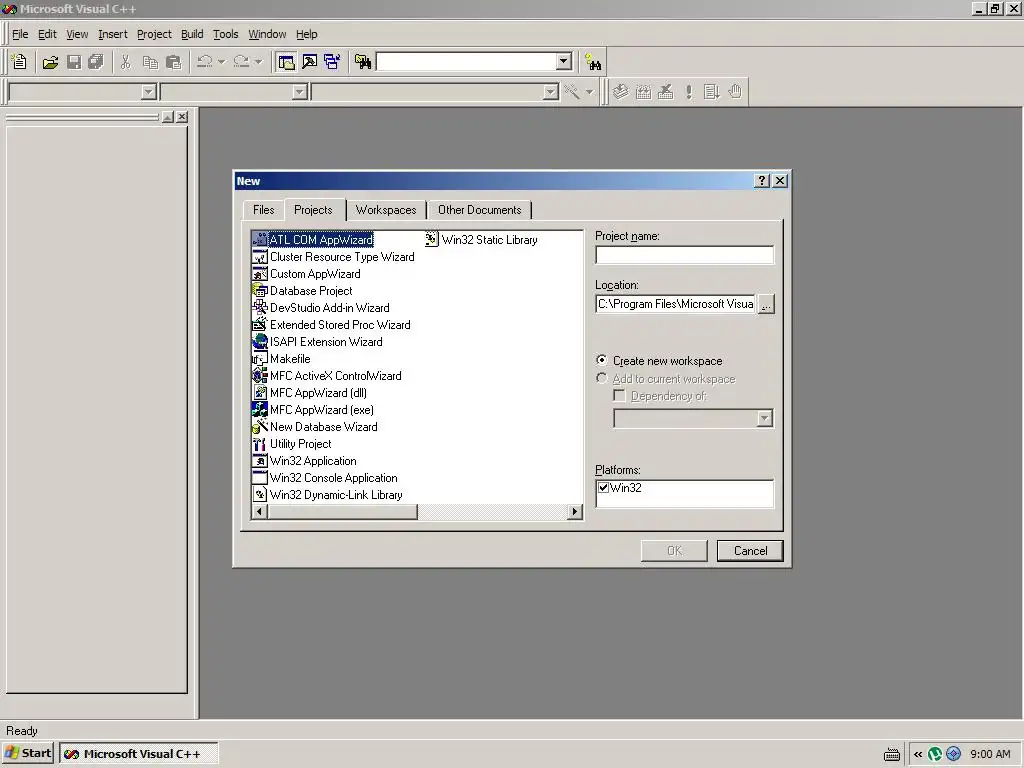Click the Cancel button in New dialog
Image resolution: width=1024 pixels, height=768 pixels.
(750, 551)
